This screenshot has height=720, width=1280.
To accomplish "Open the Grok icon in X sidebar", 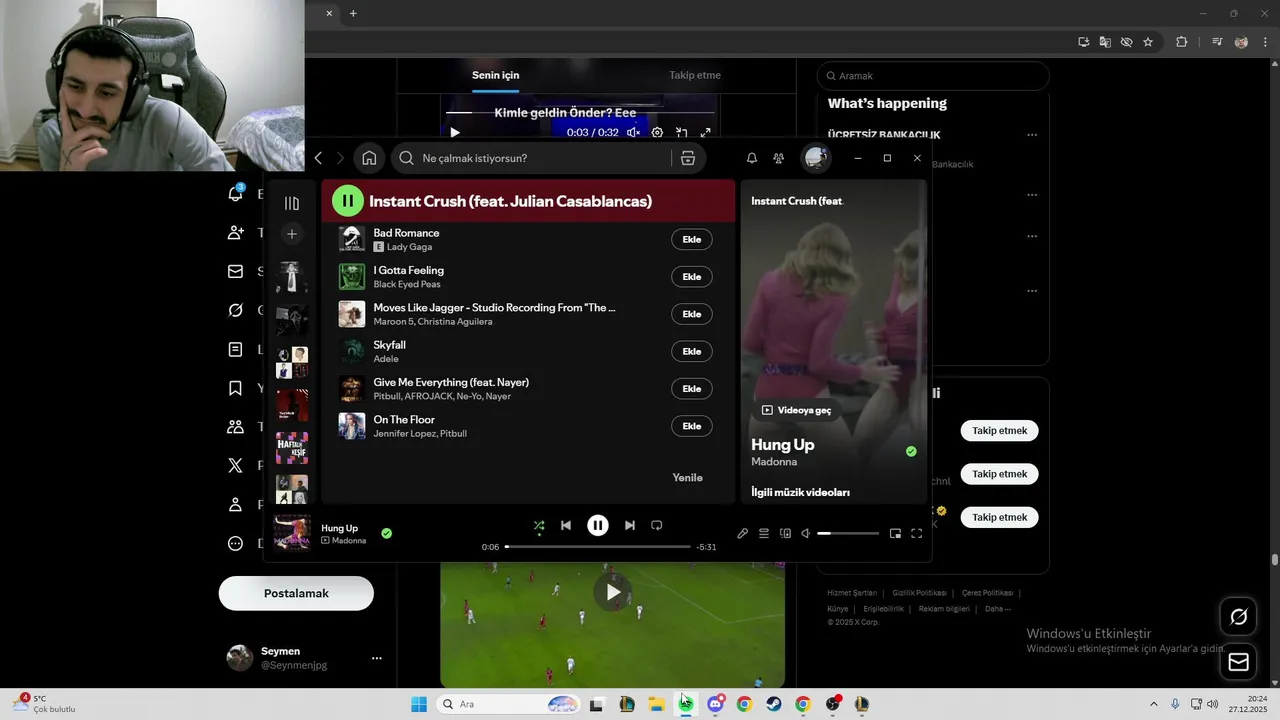I will [236, 310].
